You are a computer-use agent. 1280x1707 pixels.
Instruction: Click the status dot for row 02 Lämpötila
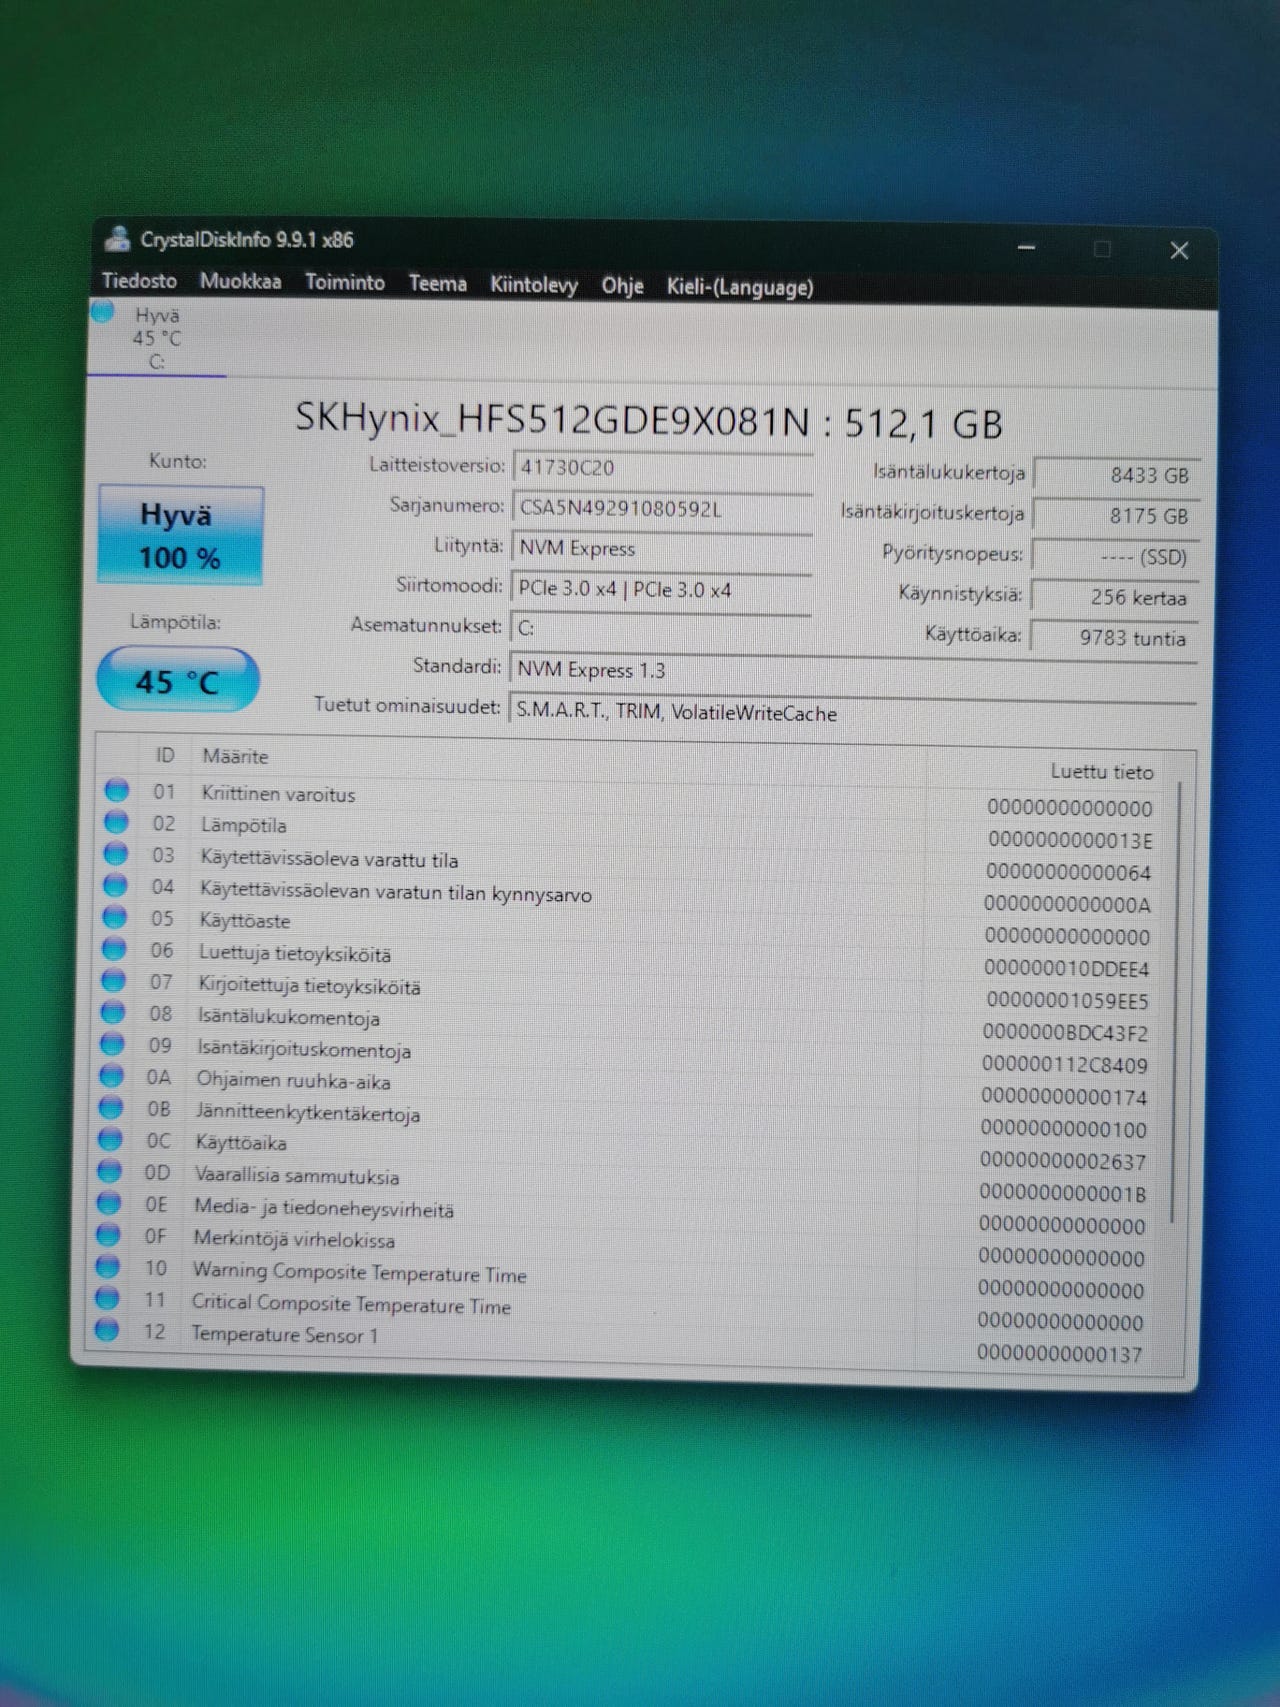(x=117, y=822)
